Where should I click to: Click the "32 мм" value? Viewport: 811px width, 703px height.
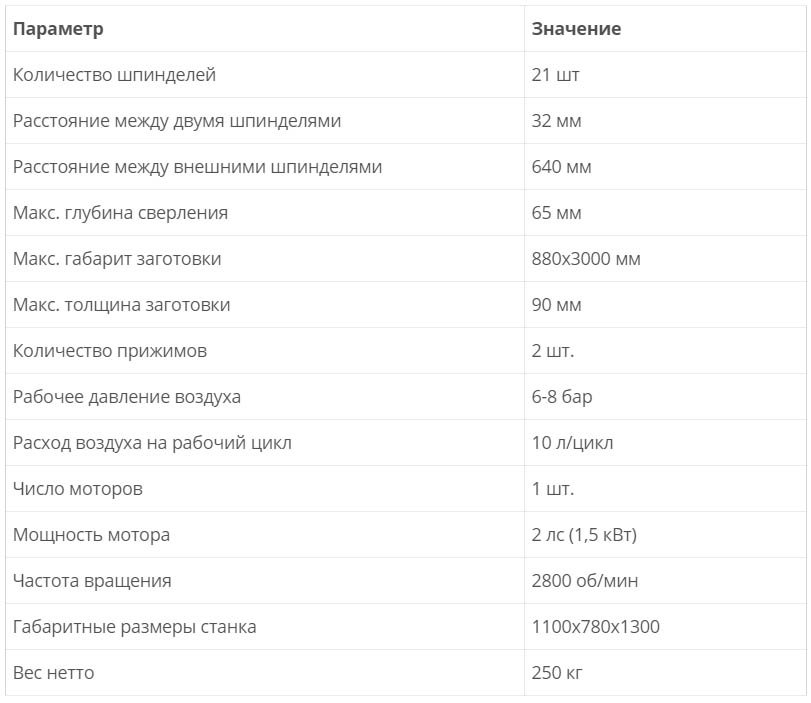click(556, 121)
